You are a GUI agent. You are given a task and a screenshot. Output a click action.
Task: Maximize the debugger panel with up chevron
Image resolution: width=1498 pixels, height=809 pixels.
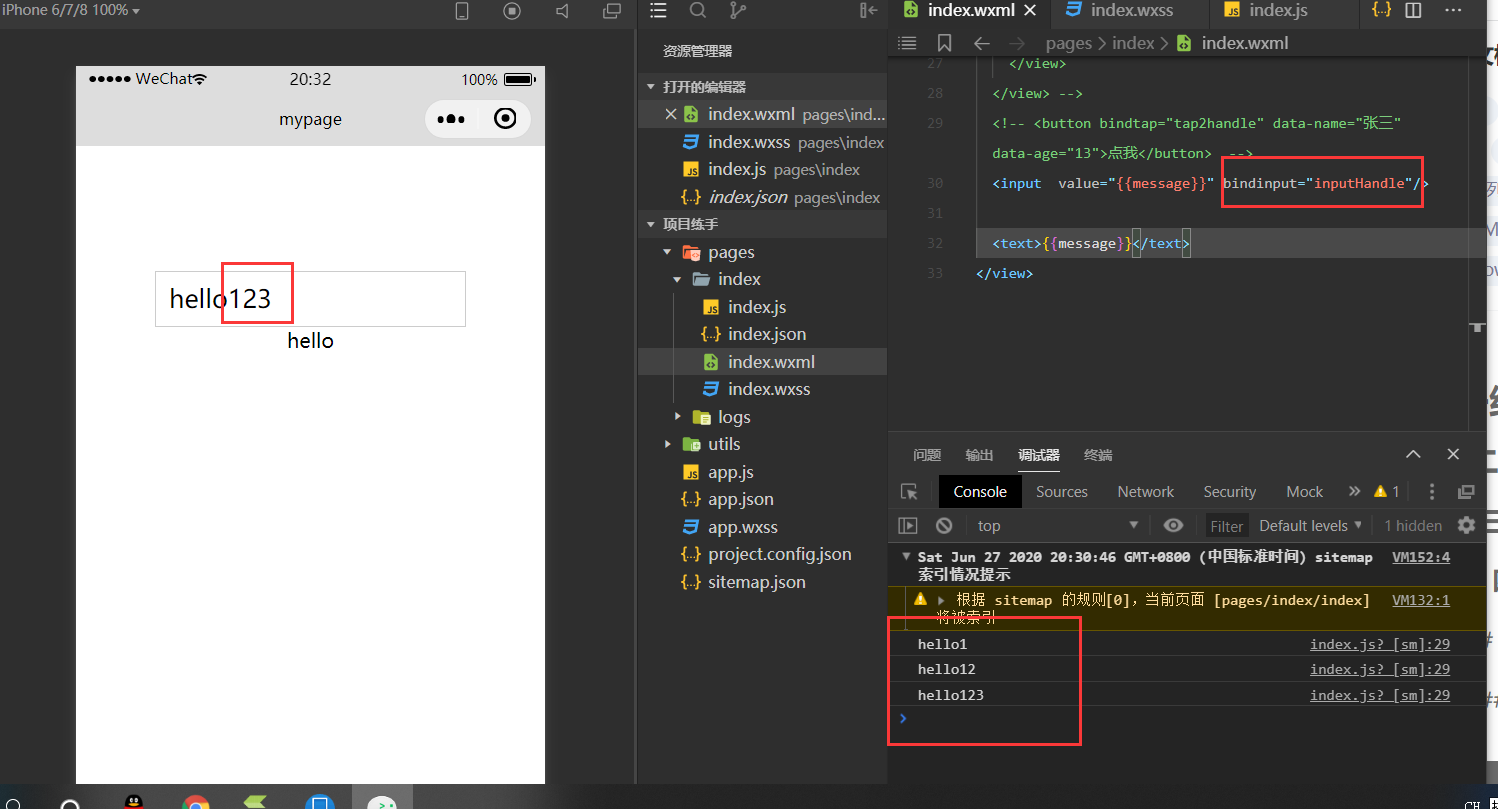click(1413, 454)
